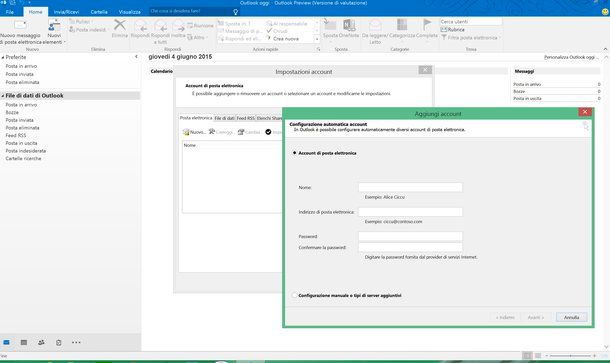Click the Nome input field
Viewport: 610px width, 363px height.
pyautogui.click(x=410, y=188)
